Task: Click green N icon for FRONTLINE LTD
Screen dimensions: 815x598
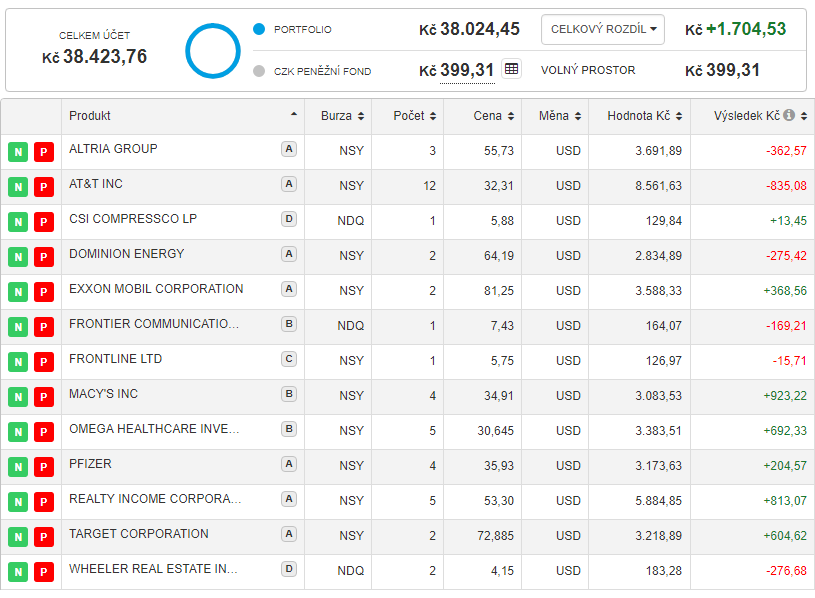Action: click(x=18, y=362)
